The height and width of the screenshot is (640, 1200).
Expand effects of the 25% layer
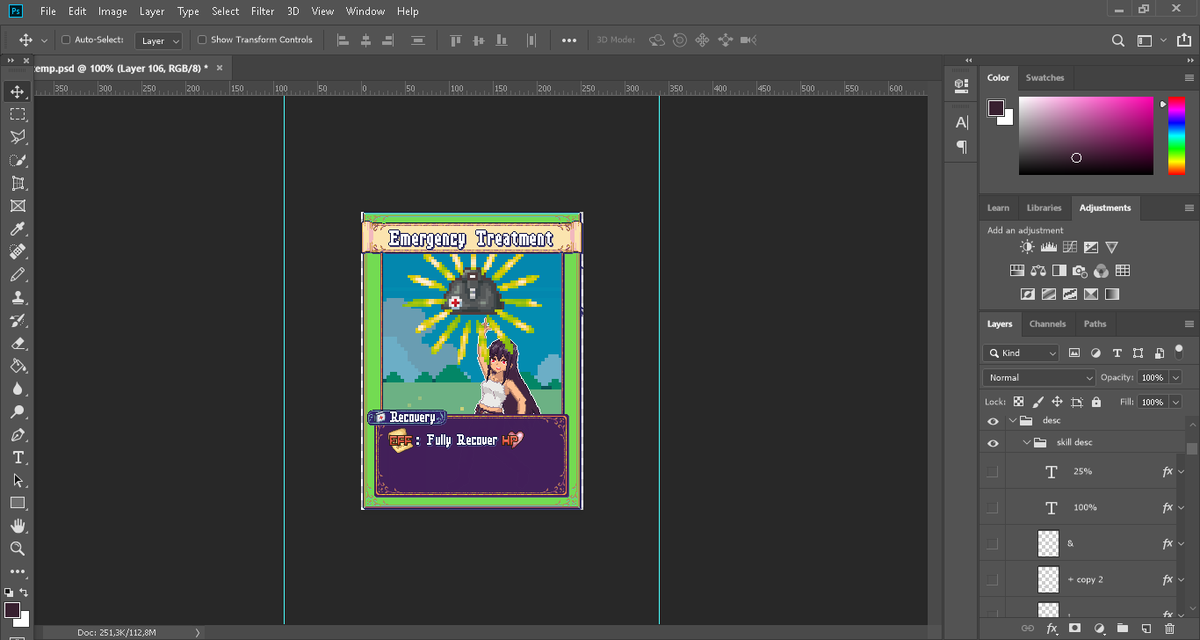point(1180,471)
